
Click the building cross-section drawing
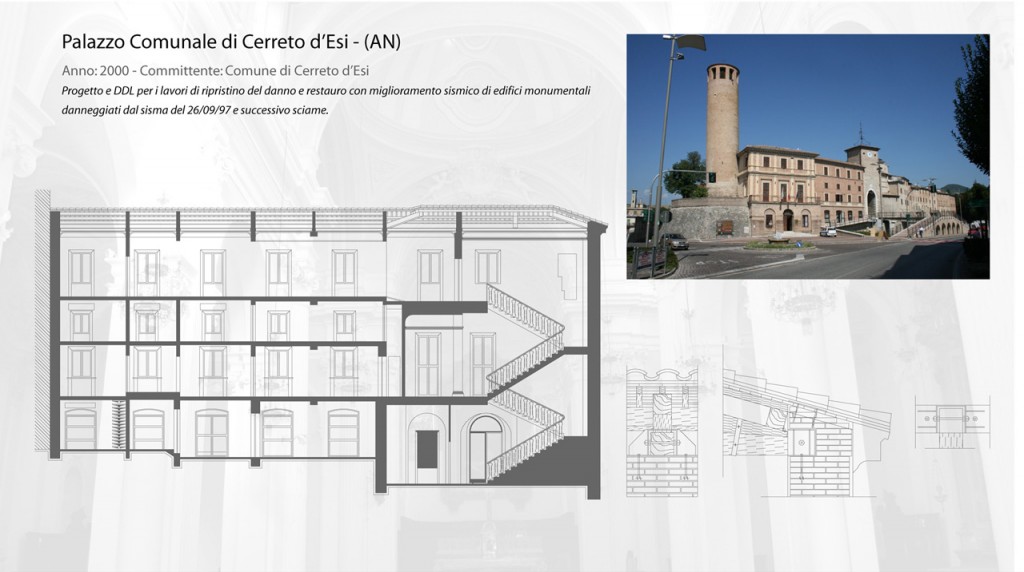(x=321, y=344)
